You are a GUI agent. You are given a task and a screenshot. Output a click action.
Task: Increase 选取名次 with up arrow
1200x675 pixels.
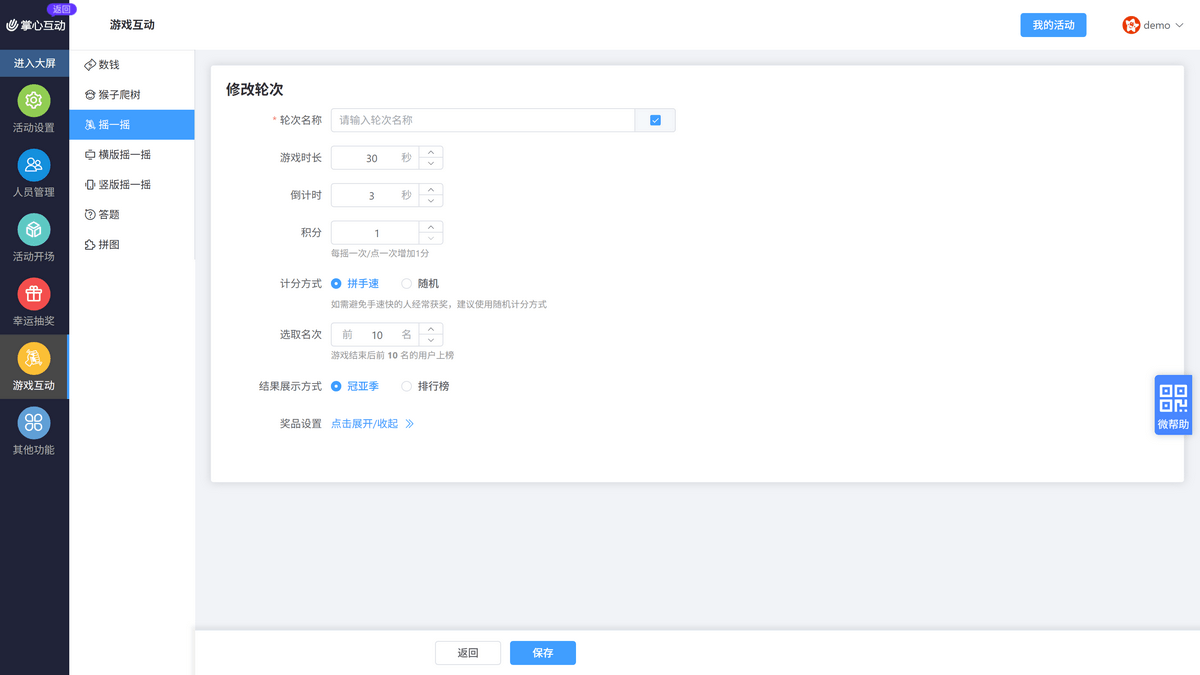[x=431, y=329]
